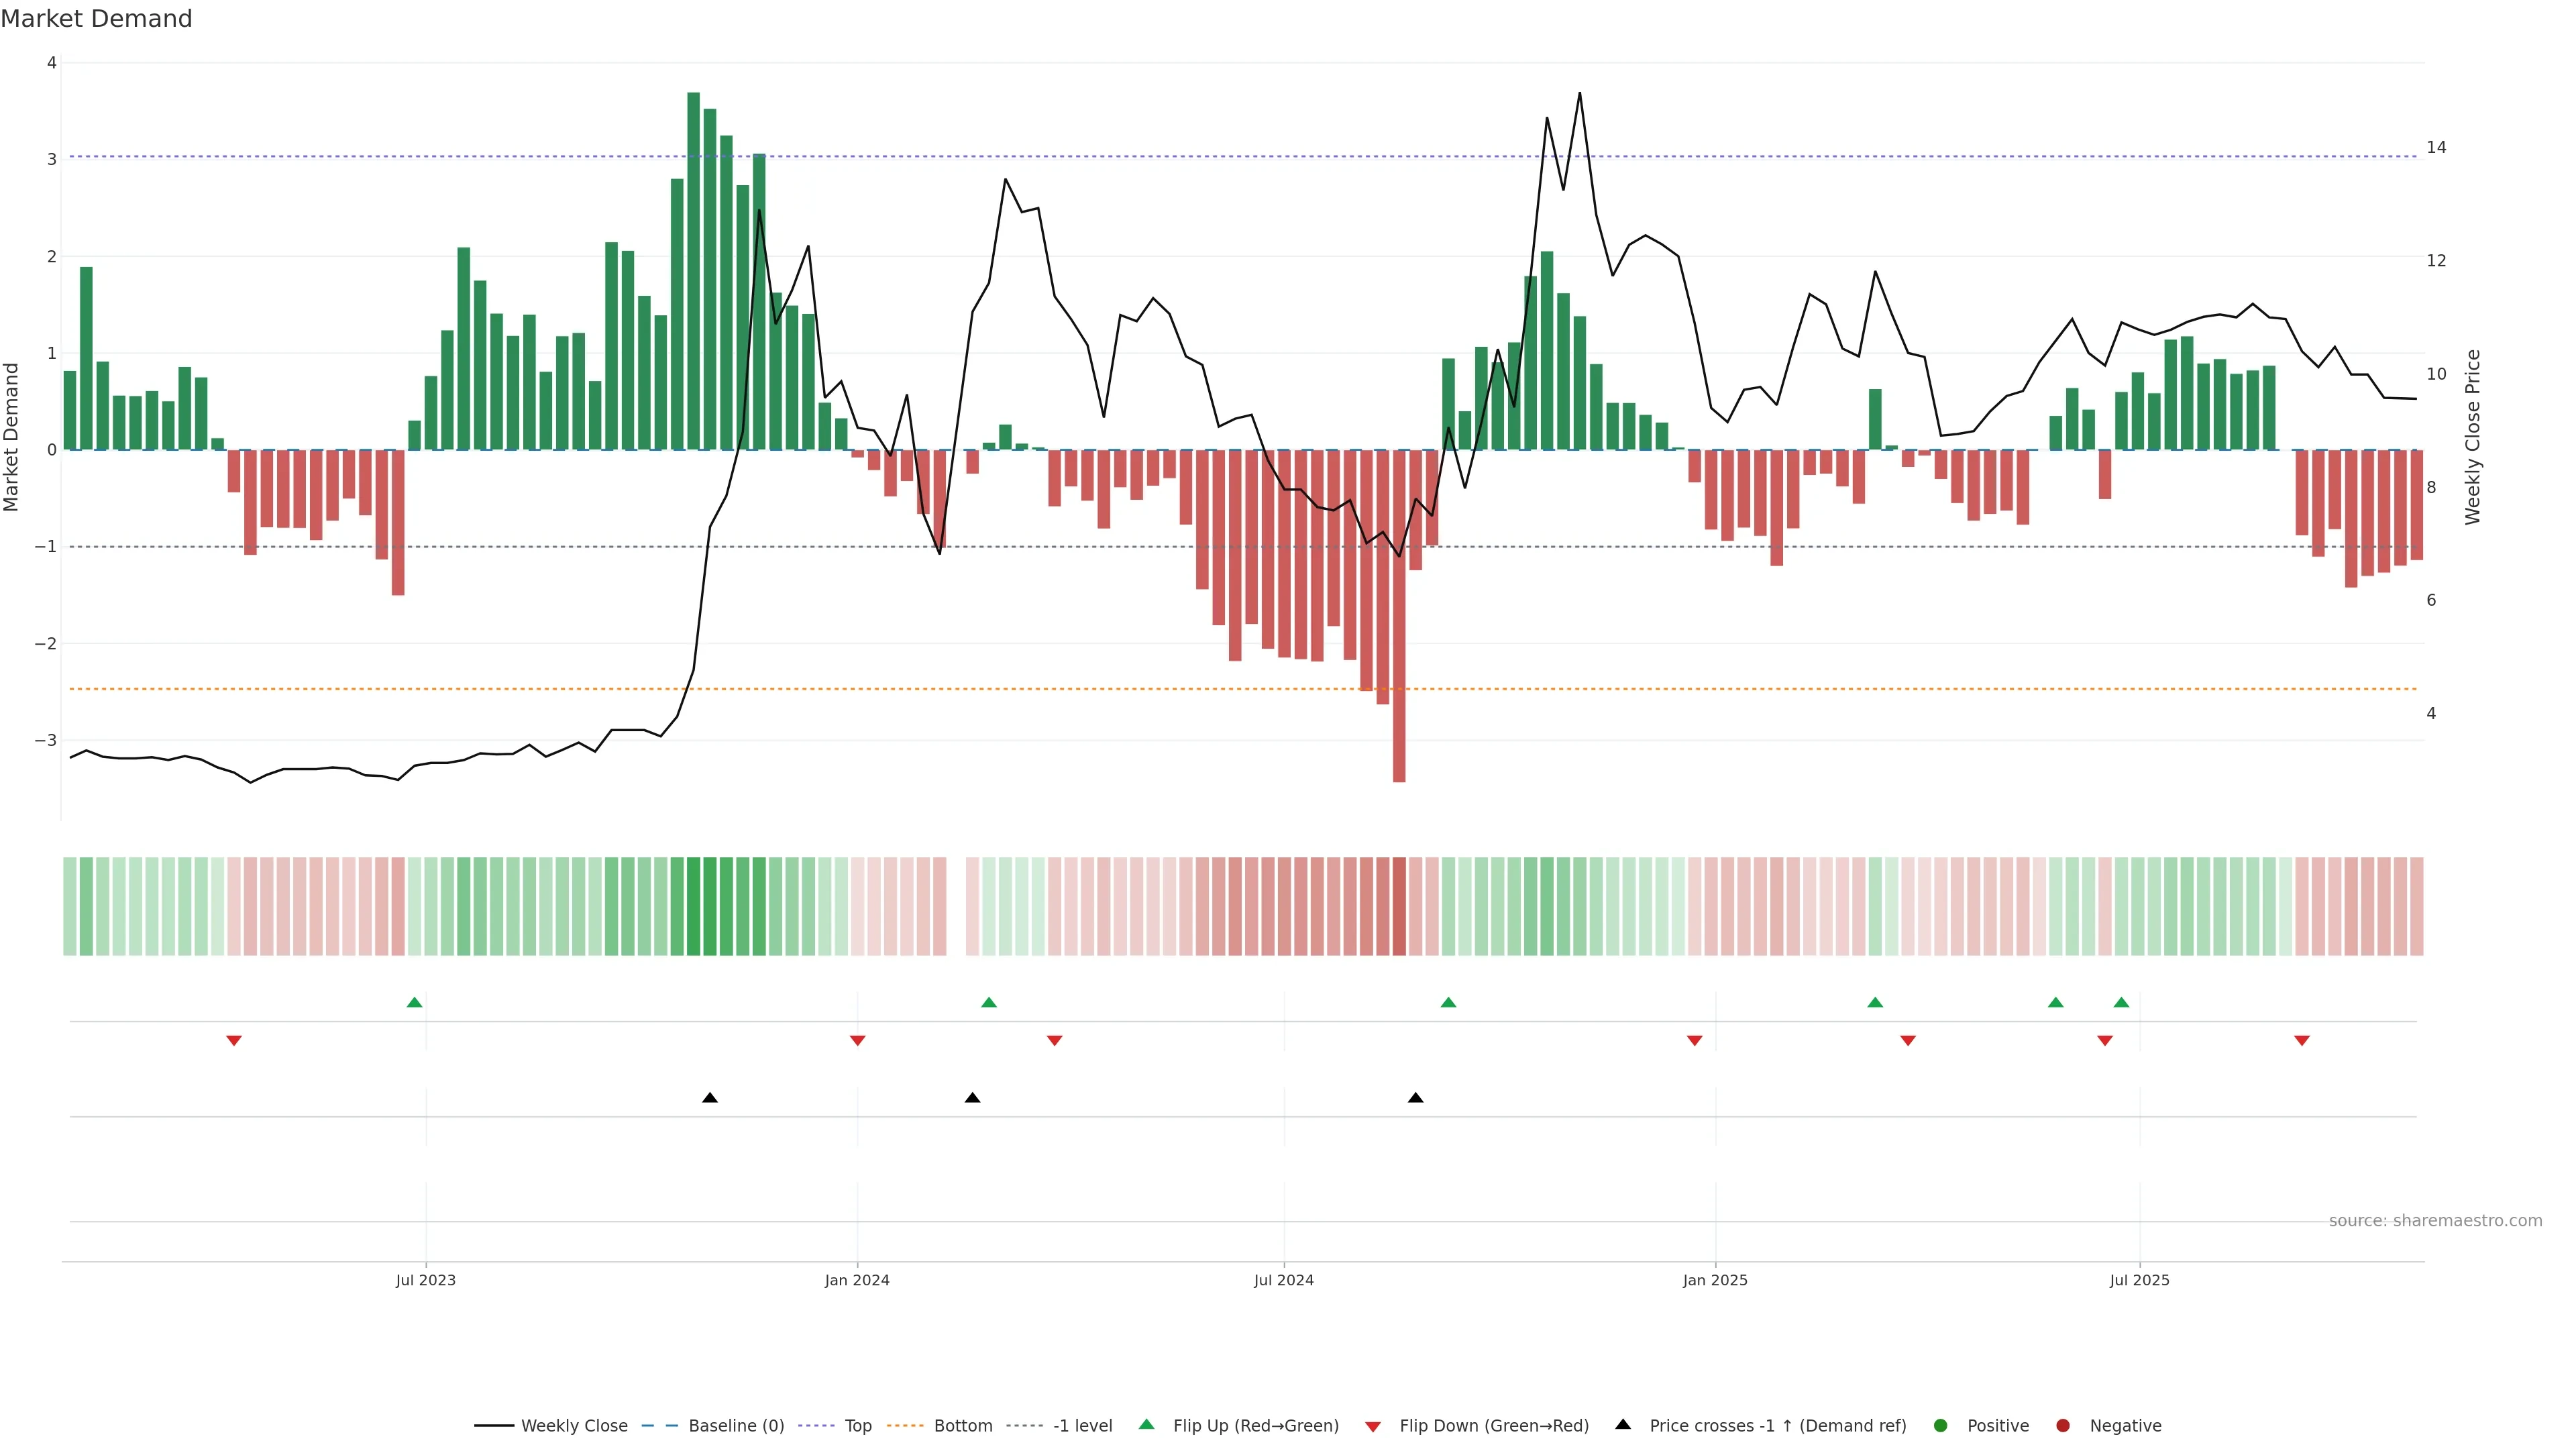Click the first green flip-up marker near Jul 2023

[415, 1002]
